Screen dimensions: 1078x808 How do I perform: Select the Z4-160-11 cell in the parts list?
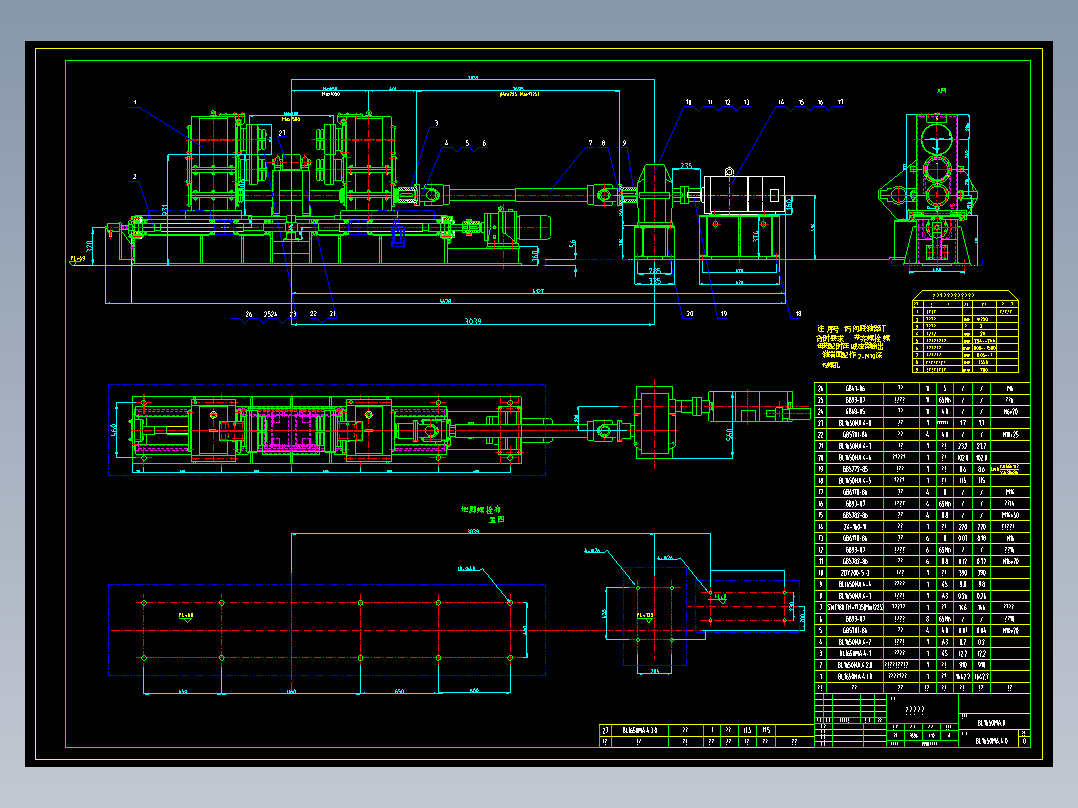click(855, 527)
